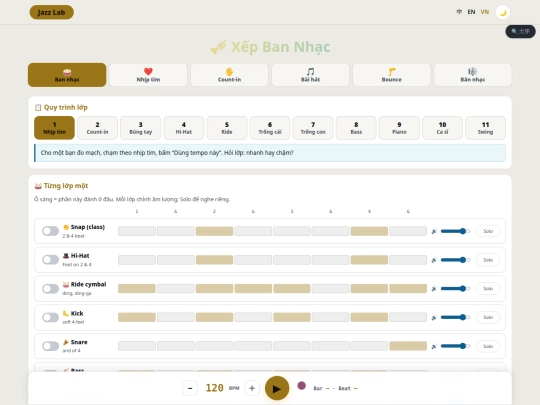This screenshot has width=540, height=405.
Task: Select step 3 Búng tay
Action: (141, 128)
